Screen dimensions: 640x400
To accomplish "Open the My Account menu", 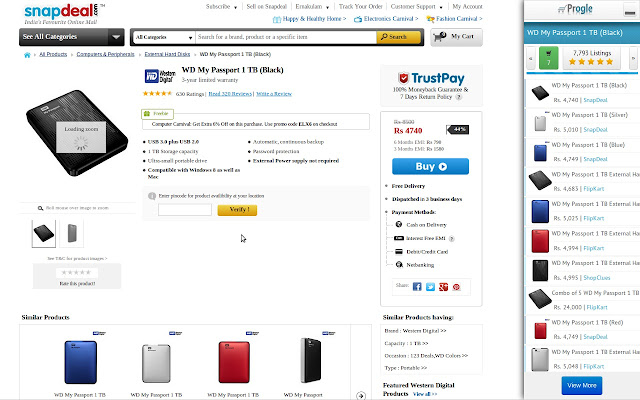I will pos(467,7).
